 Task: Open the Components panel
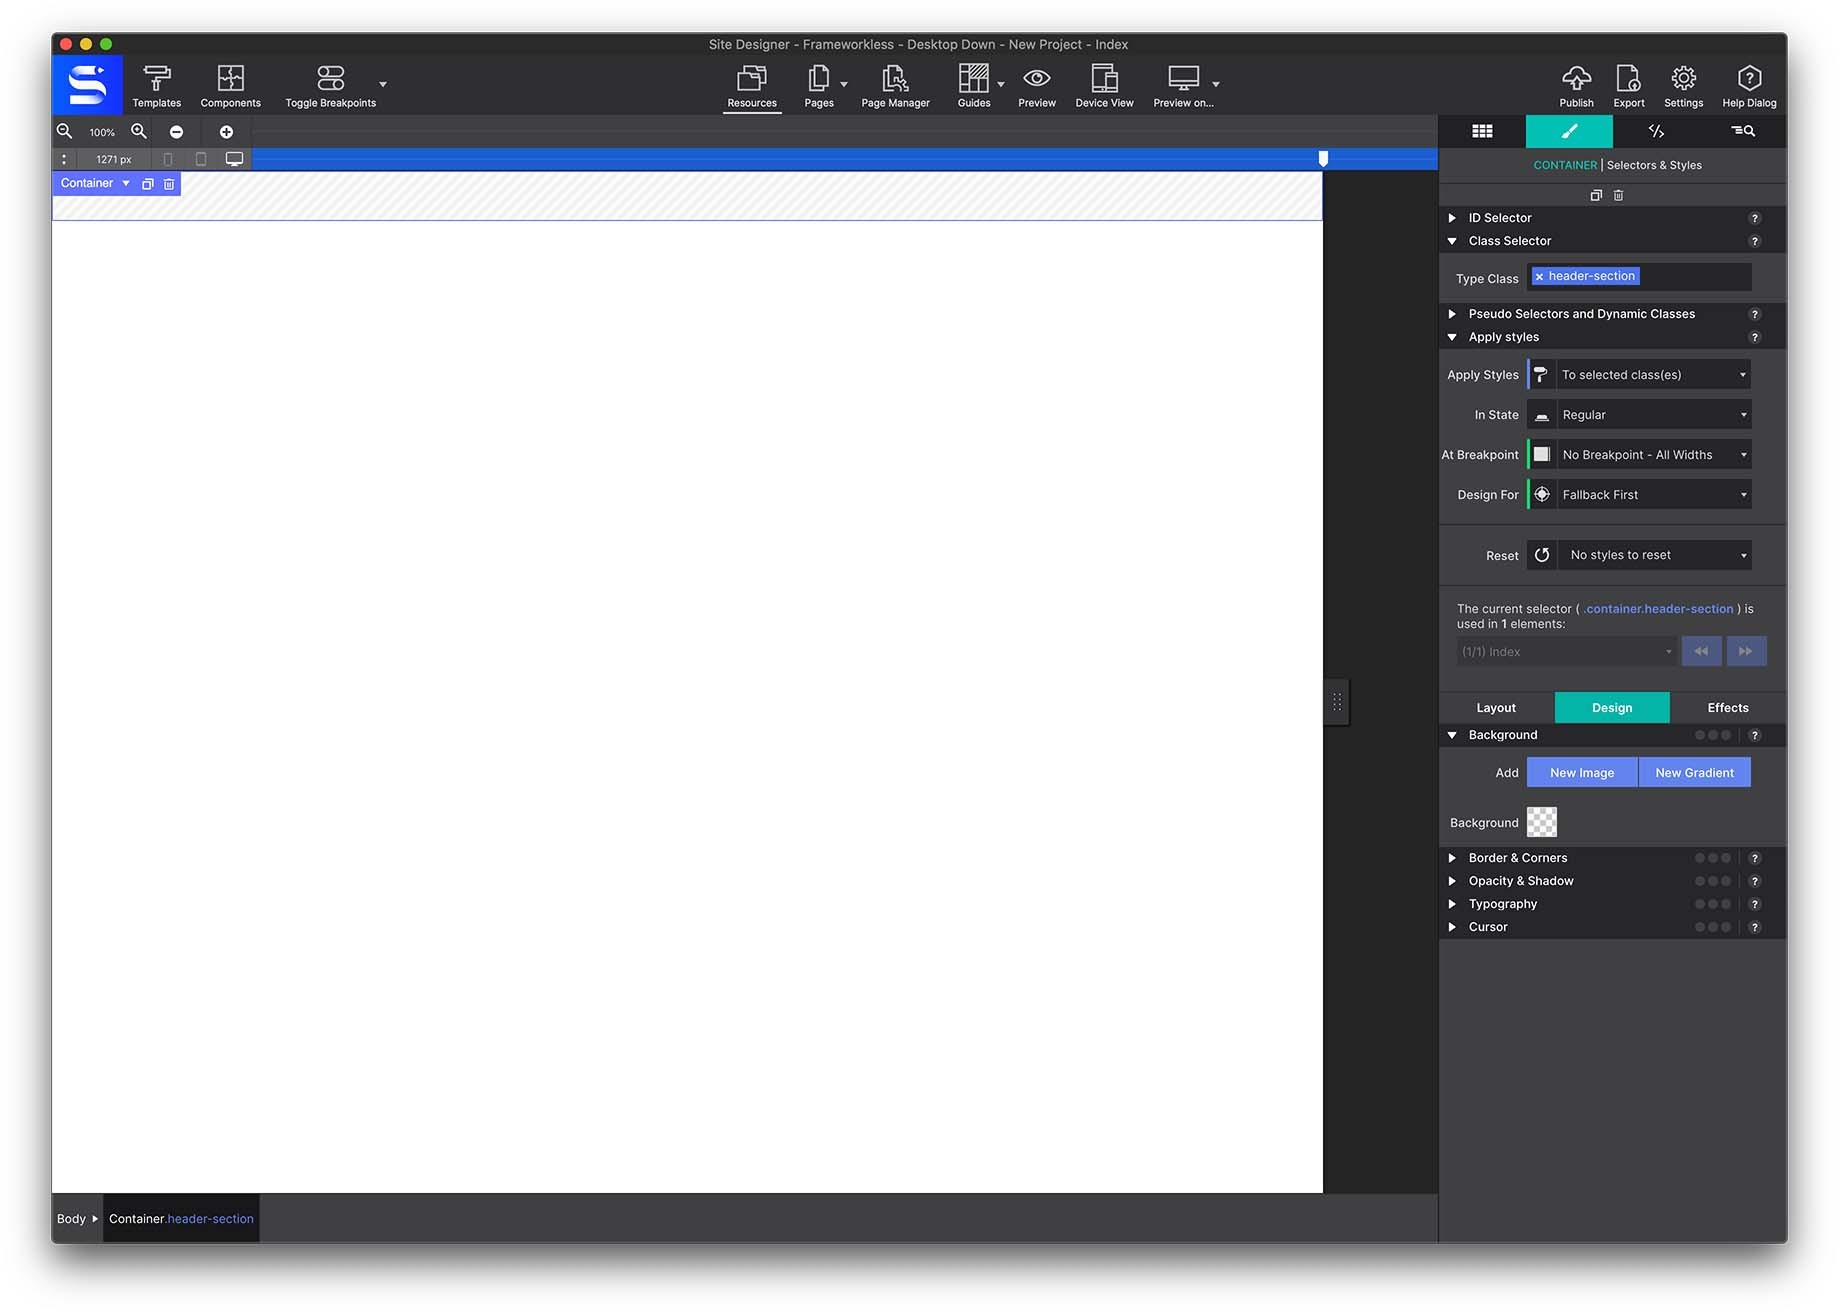231,86
